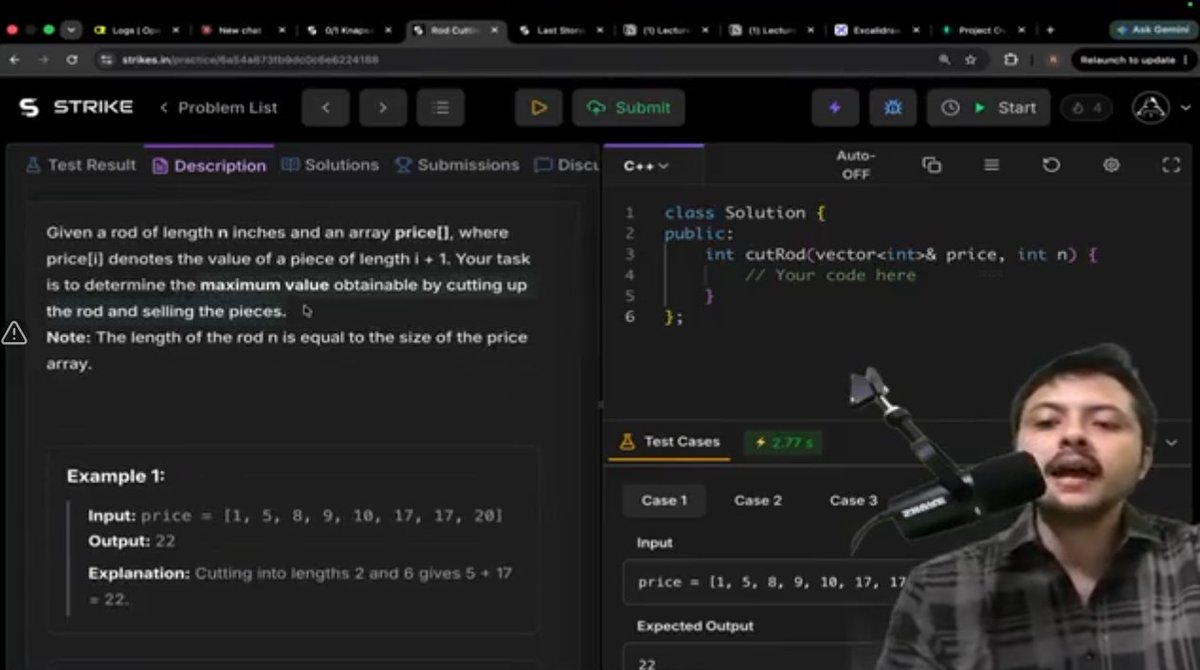
Task: Open the problem list menu icon
Action: point(440,107)
